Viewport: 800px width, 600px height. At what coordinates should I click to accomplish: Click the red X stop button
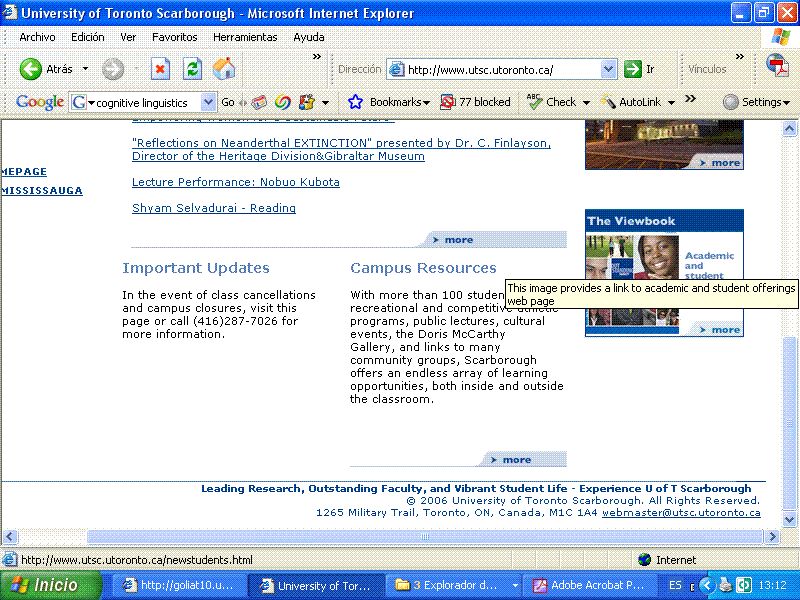point(160,69)
